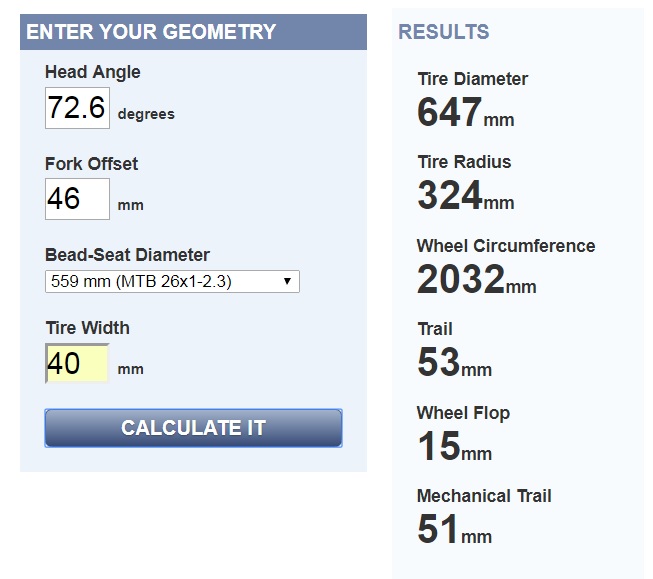Select the Tire Diameter 647 value
Image resolution: width=653 pixels, height=579 pixels.
tap(450, 112)
